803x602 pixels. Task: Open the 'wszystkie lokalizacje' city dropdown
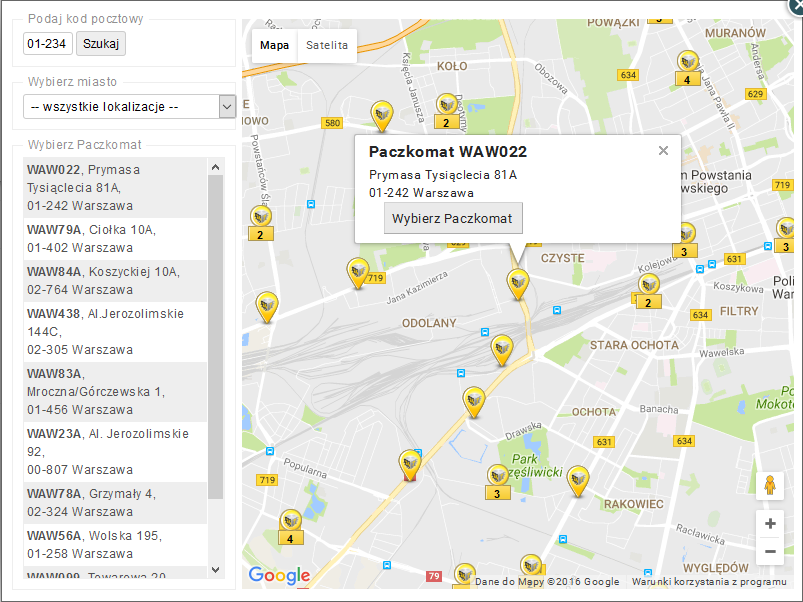tap(130, 106)
